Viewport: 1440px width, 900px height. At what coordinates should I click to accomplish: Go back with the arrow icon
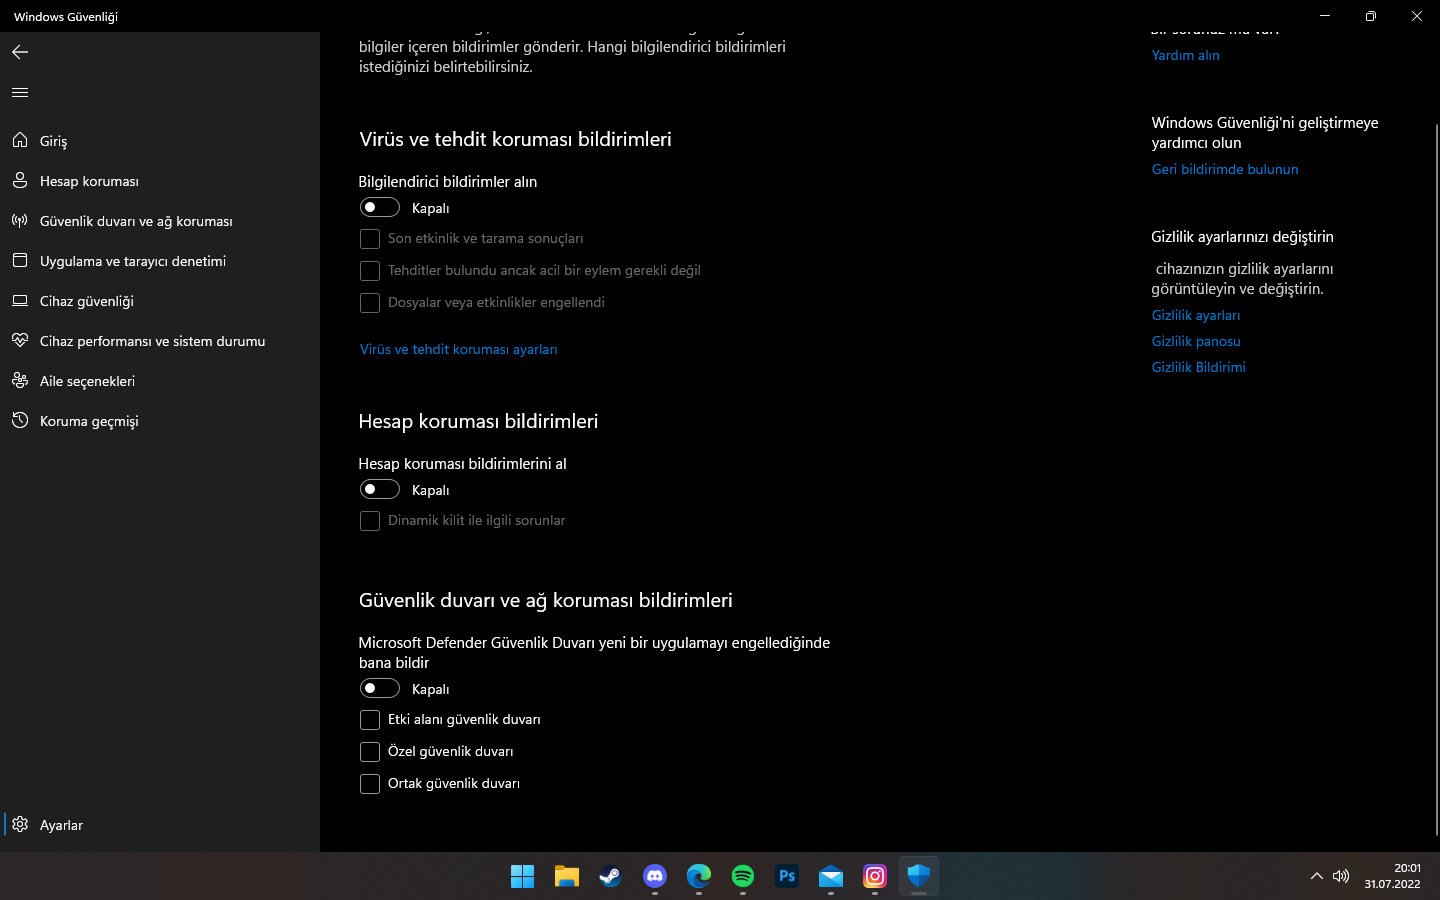[x=20, y=52]
